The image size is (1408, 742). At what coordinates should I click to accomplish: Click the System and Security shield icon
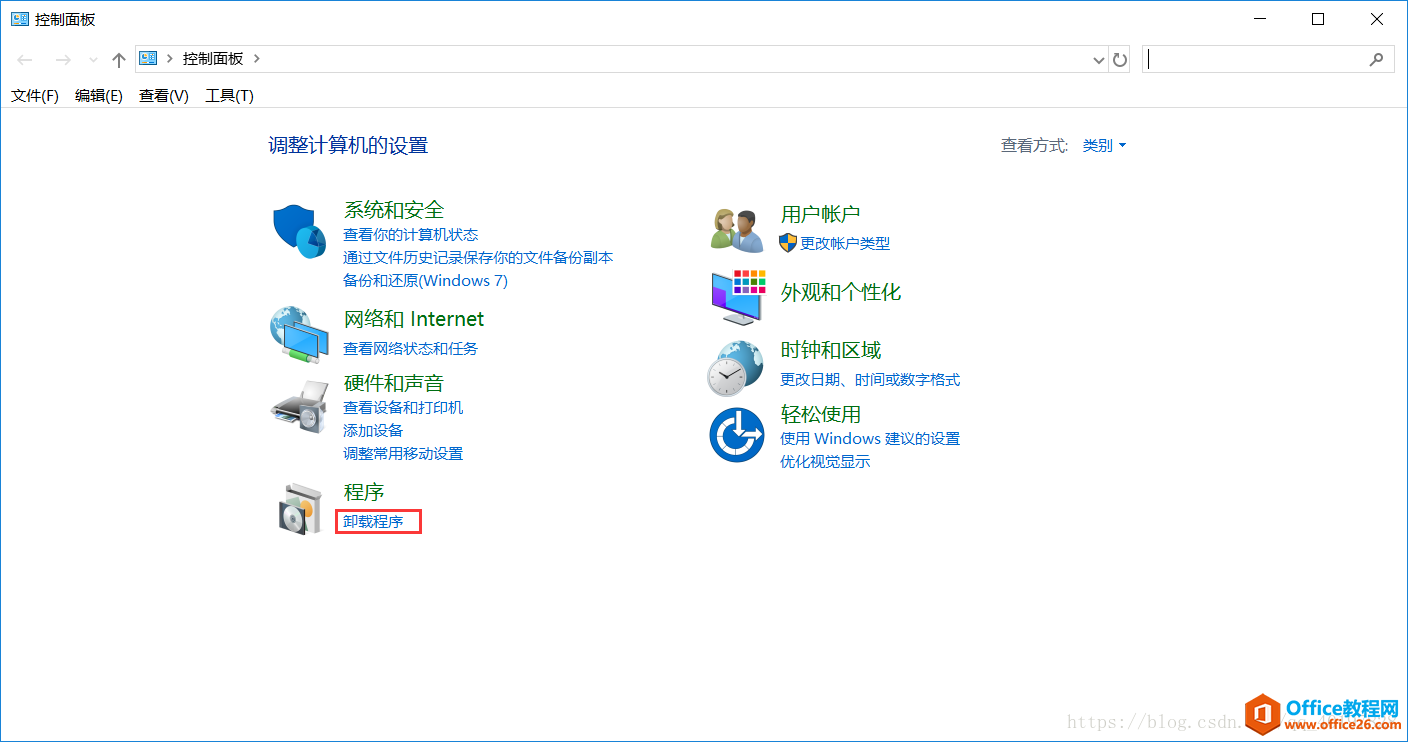click(300, 232)
